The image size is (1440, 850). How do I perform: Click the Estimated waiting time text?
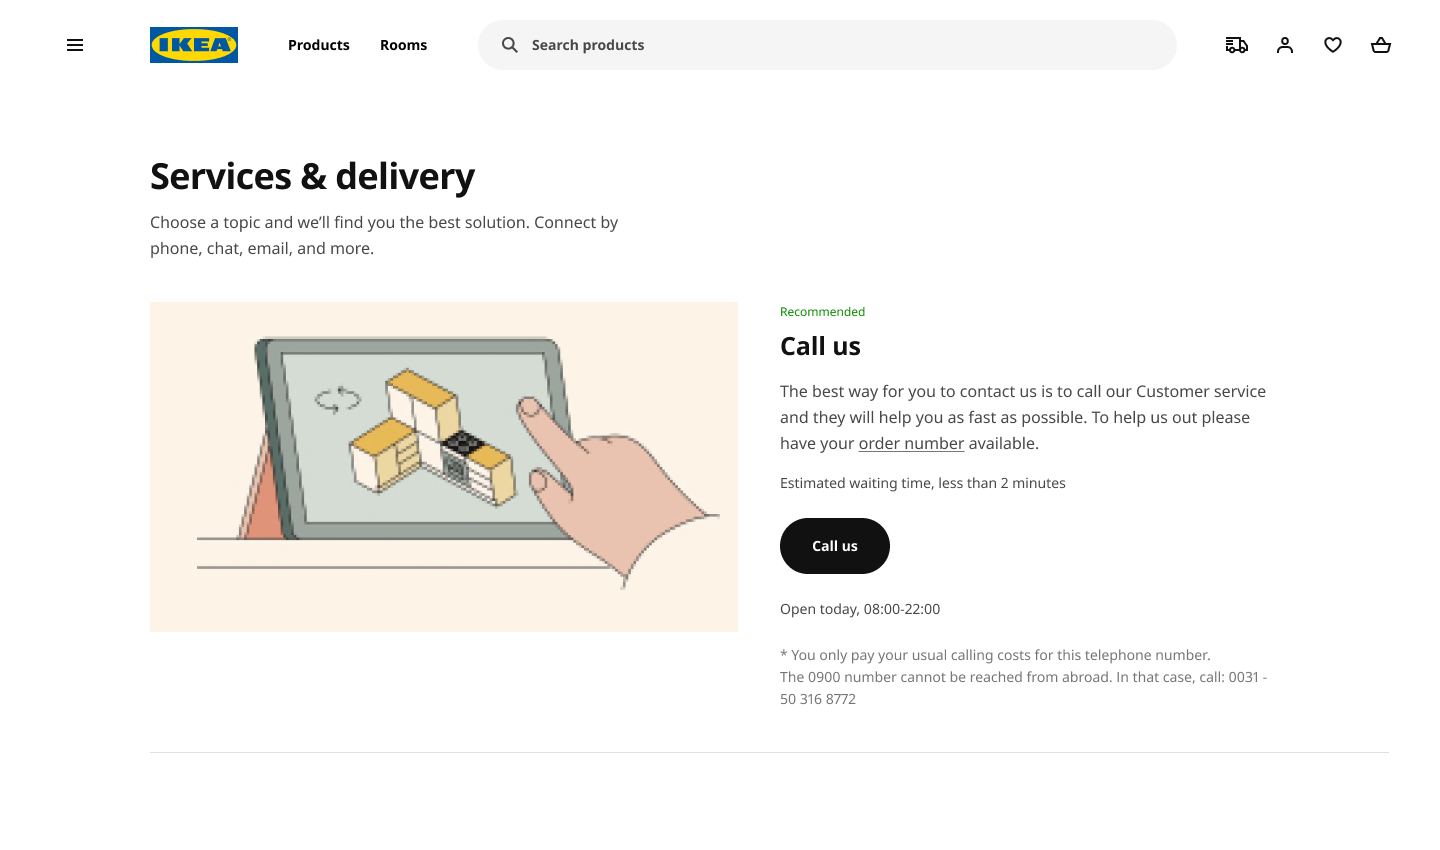coord(923,483)
